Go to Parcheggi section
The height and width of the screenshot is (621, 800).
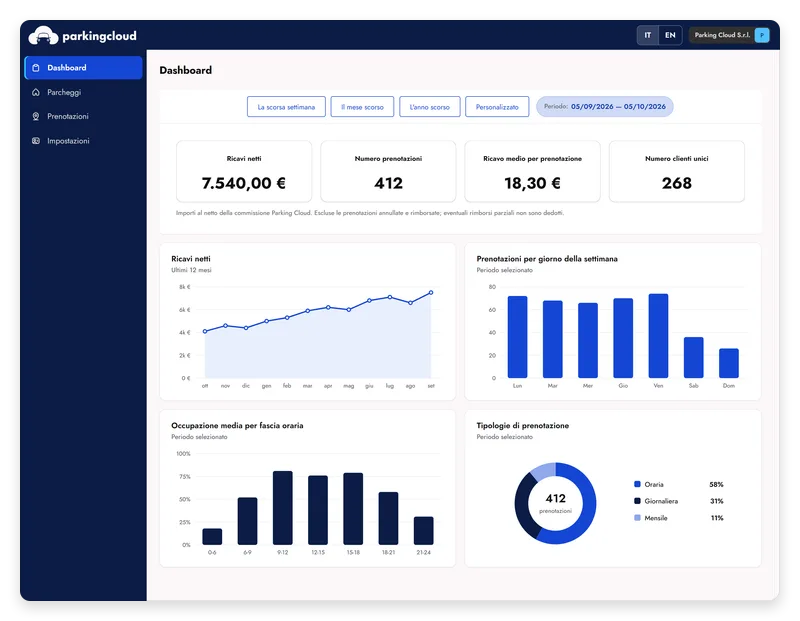83,92
